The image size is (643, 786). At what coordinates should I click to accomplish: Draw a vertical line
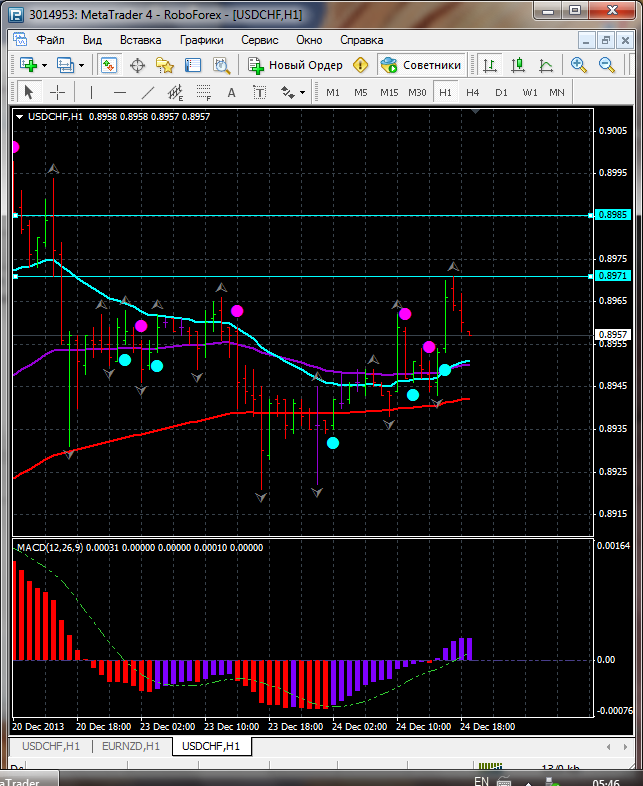pyautogui.click(x=91, y=92)
